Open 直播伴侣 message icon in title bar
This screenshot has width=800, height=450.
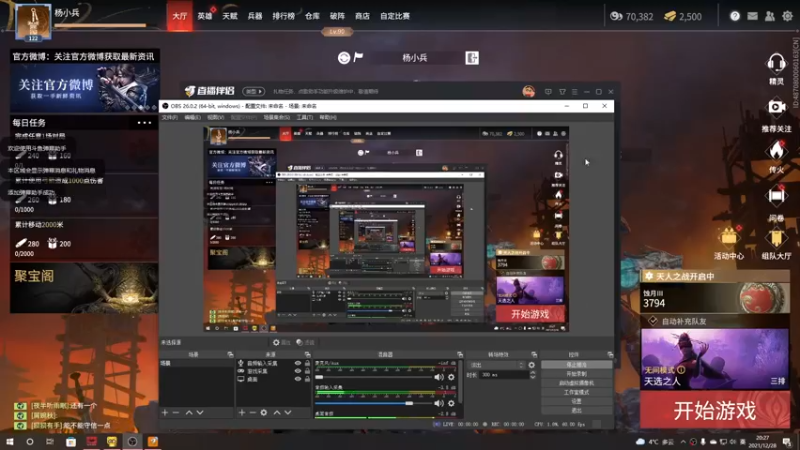pyautogui.click(x=548, y=92)
